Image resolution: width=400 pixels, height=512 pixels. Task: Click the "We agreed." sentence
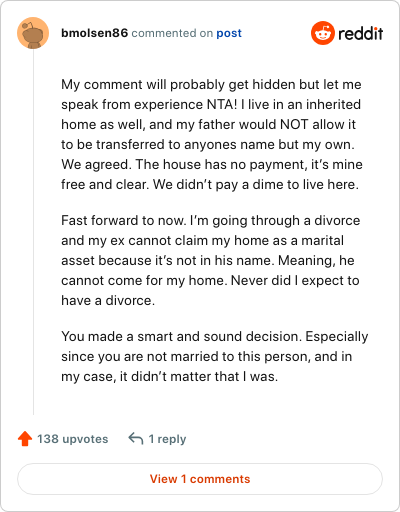(97, 165)
